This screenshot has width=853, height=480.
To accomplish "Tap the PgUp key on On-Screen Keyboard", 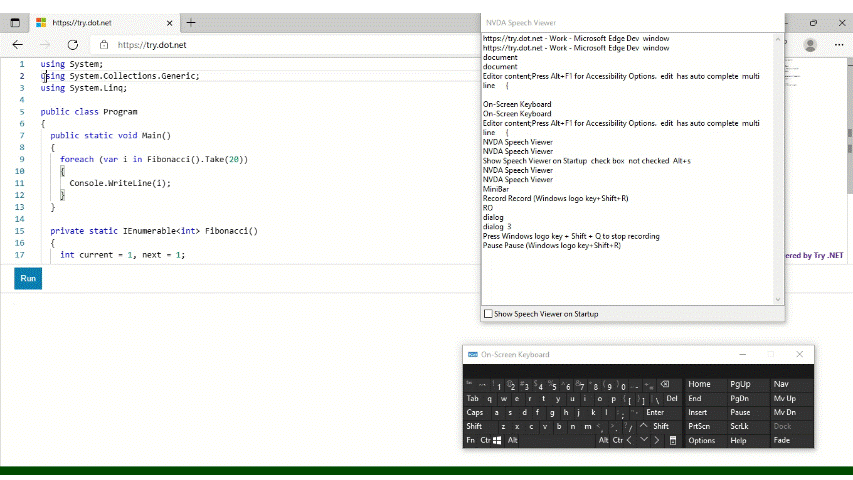I will (748, 385).
